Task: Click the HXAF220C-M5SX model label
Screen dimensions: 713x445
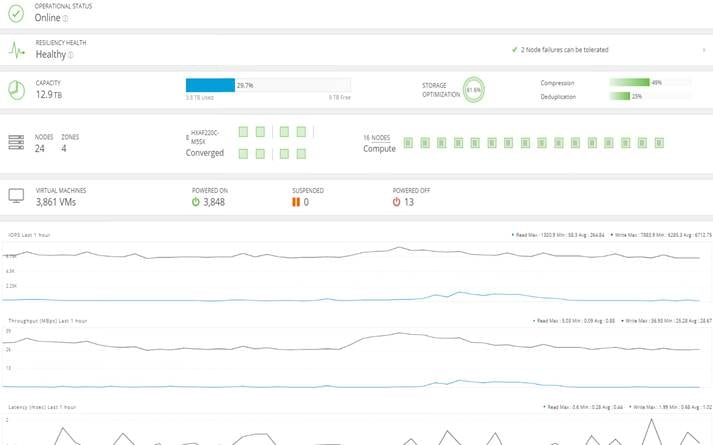Action: 205,137
